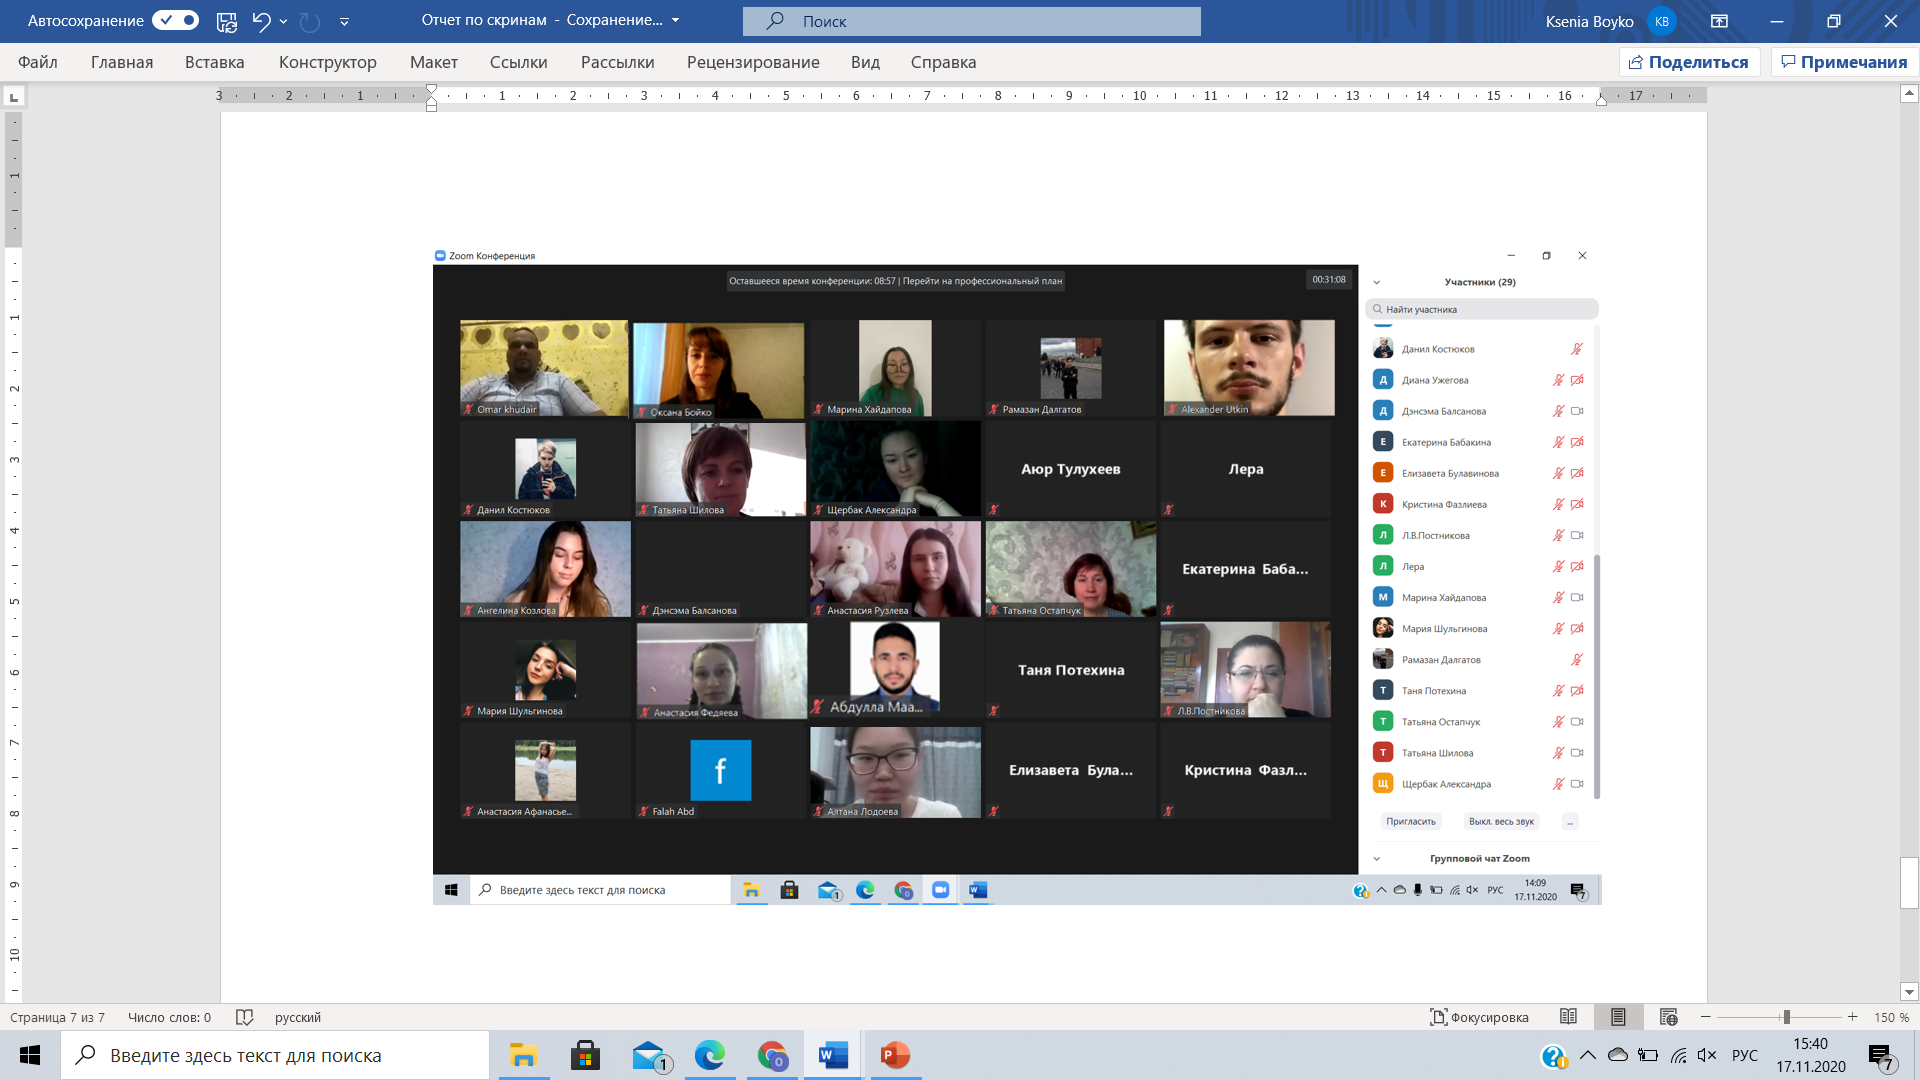Open the Примечания comments button

[1844, 62]
